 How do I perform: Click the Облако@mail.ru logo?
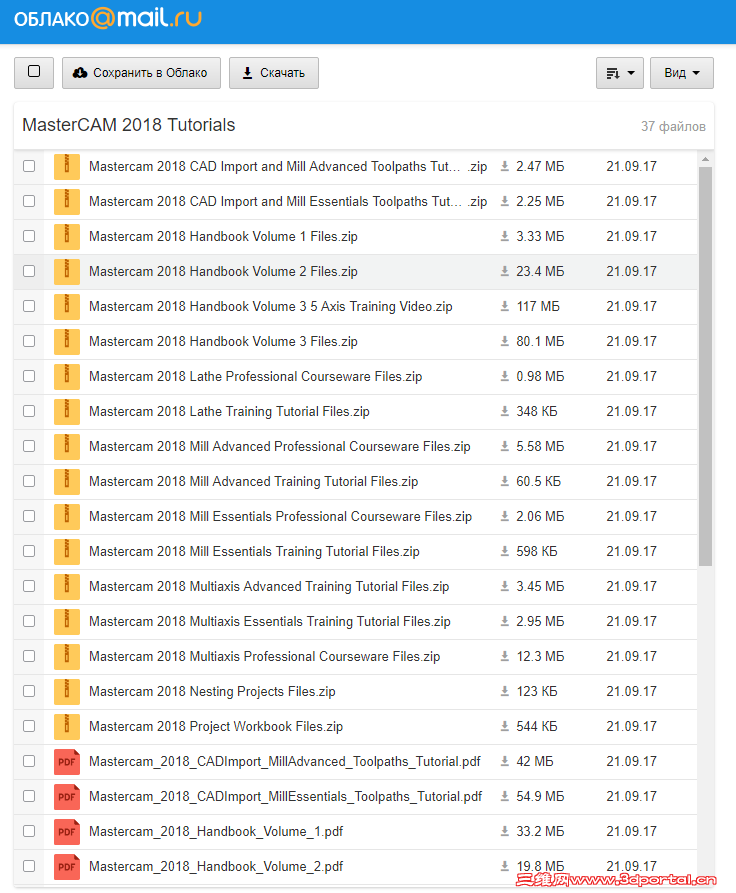click(x=108, y=19)
